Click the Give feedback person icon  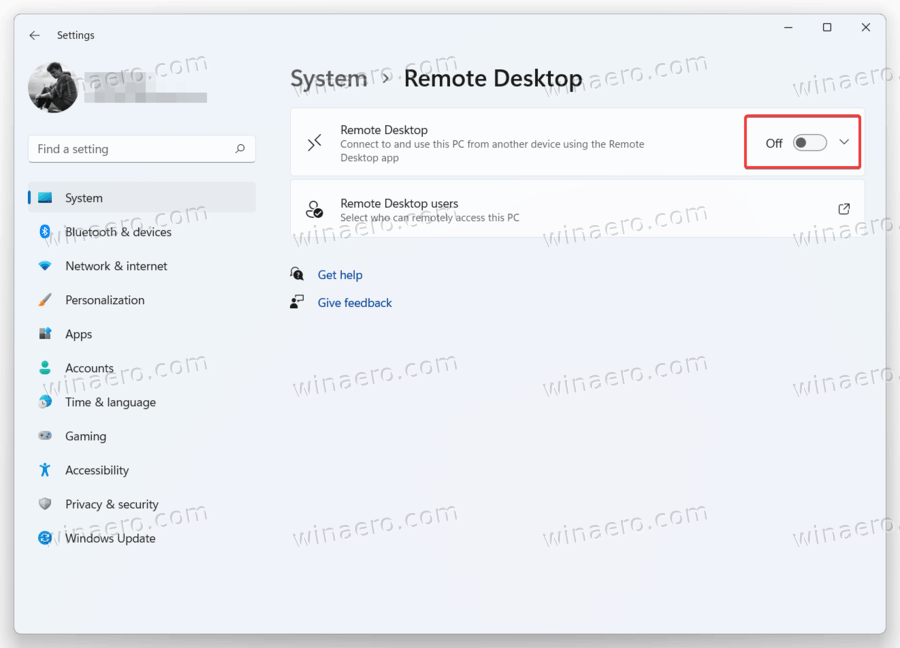click(297, 301)
